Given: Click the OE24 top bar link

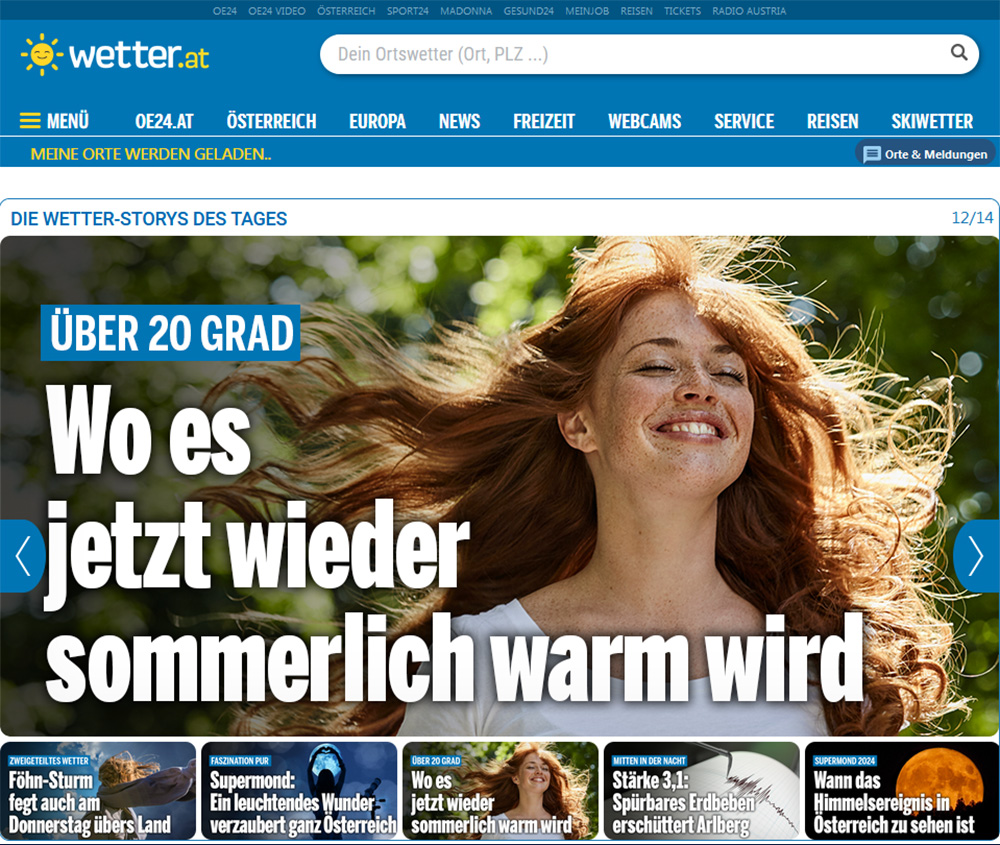Looking at the screenshot, I should click(224, 11).
